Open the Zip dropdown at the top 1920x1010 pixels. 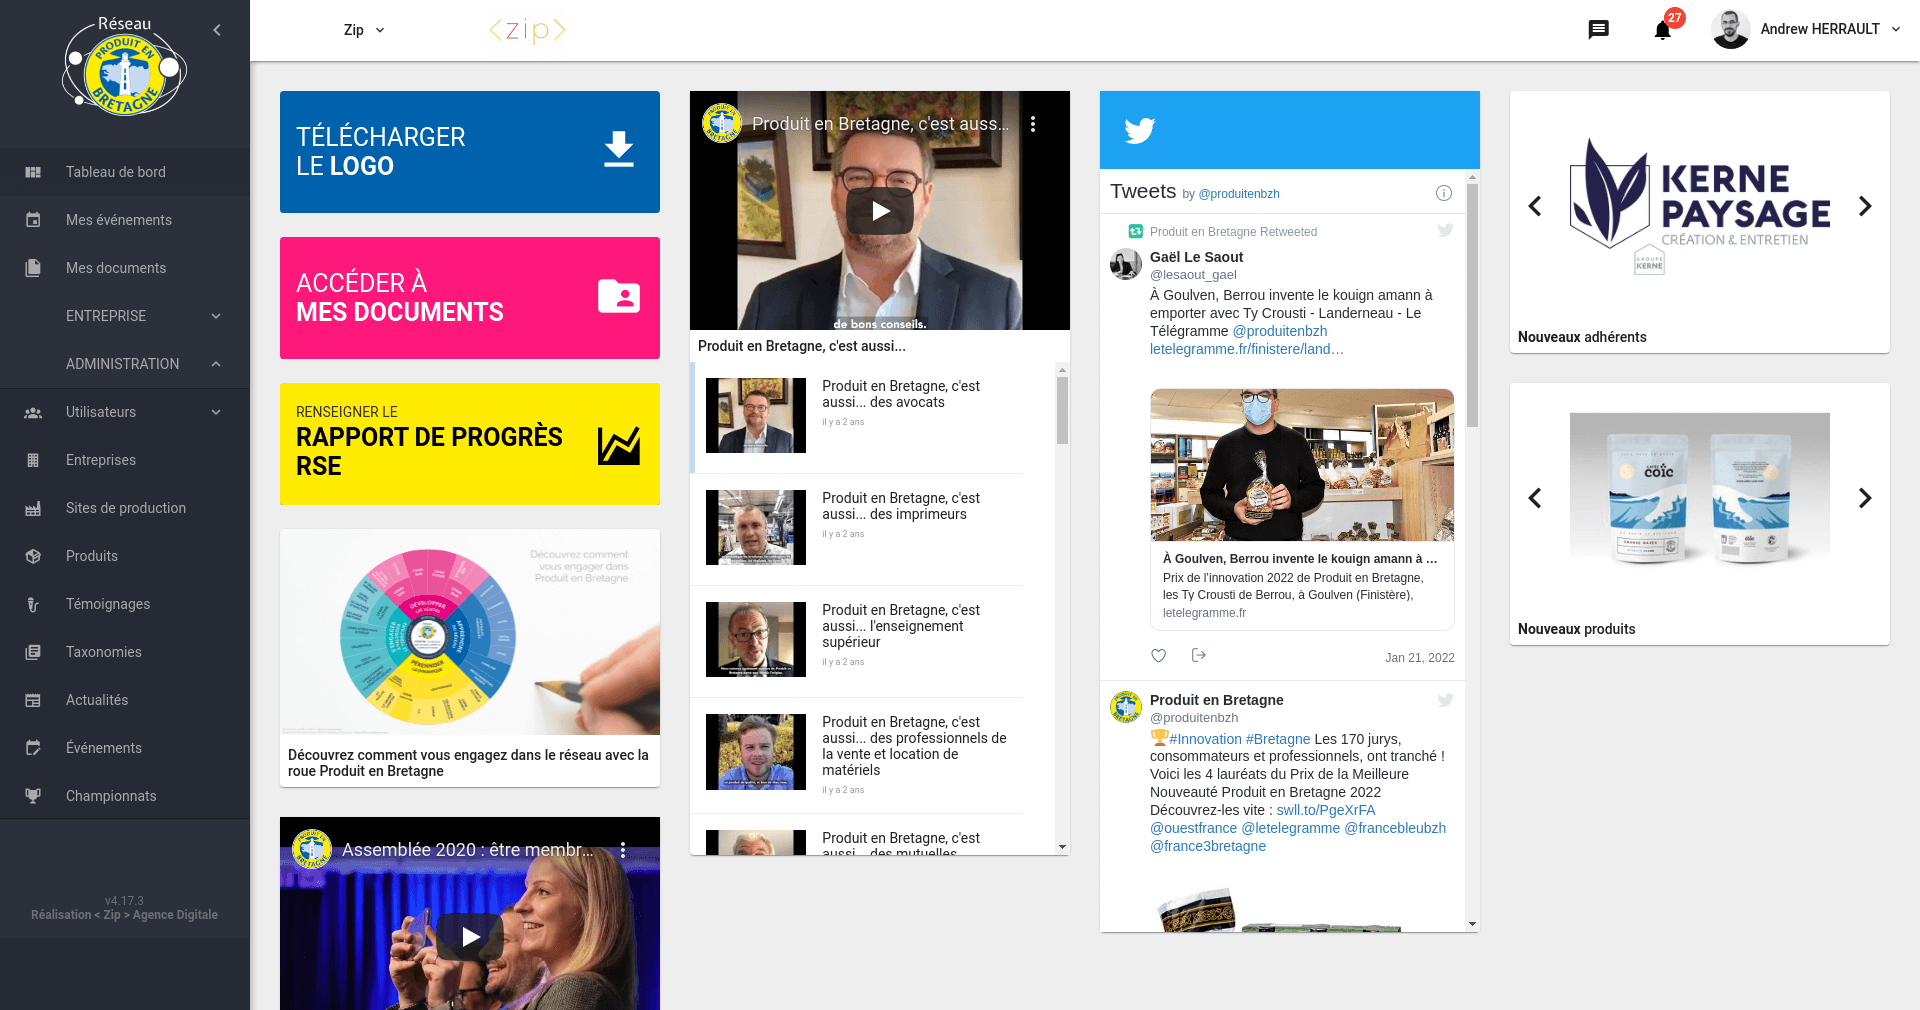coord(364,30)
